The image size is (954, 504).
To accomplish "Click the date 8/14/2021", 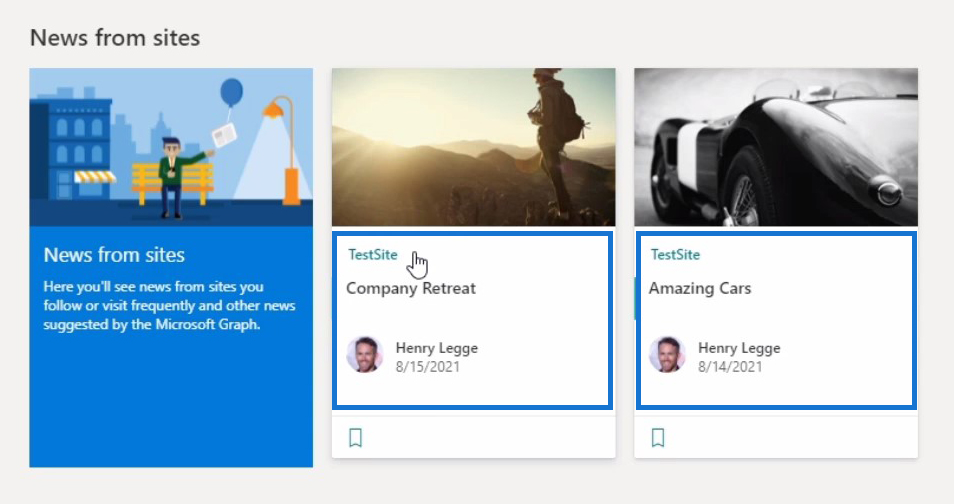I will click(729, 366).
